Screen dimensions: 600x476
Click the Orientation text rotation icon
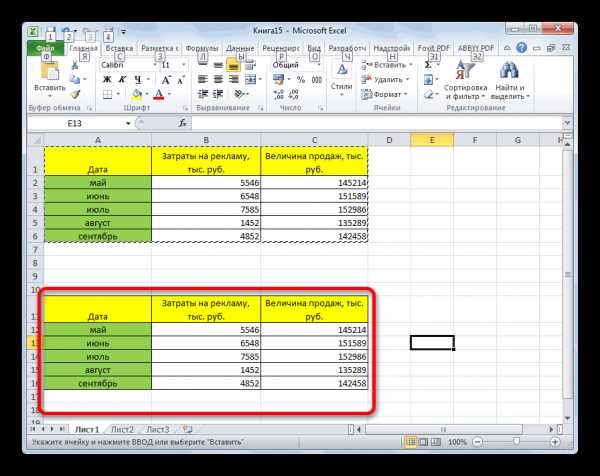[x=240, y=94]
